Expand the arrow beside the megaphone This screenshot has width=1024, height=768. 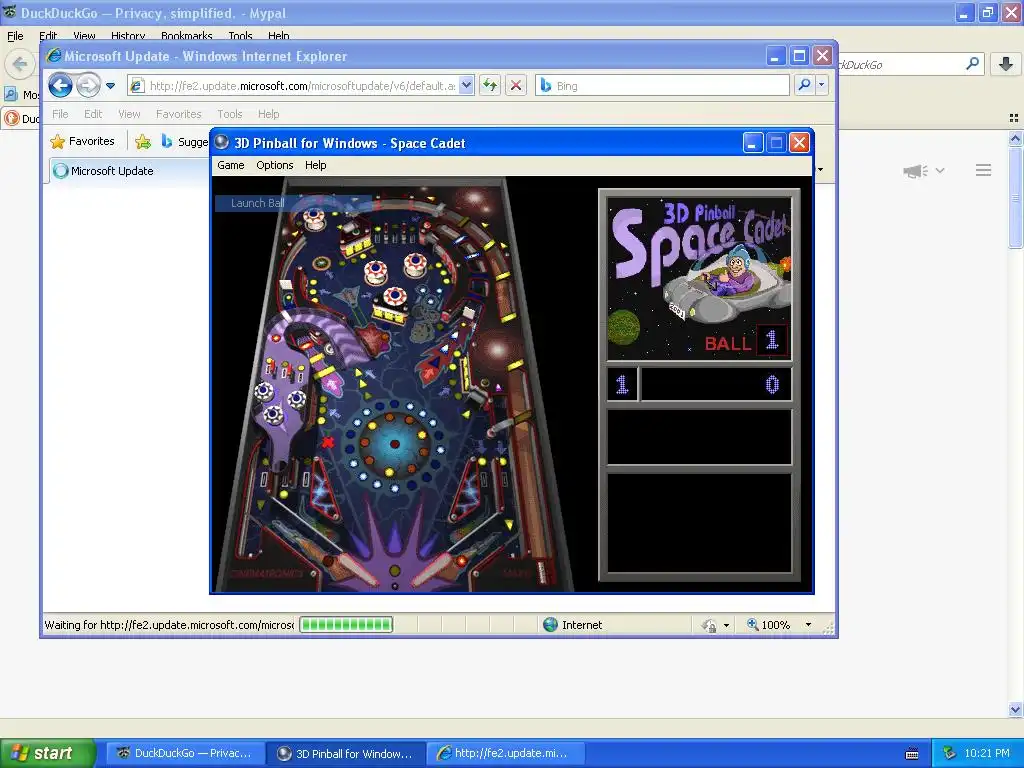pyautogui.click(x=940, y=170)
